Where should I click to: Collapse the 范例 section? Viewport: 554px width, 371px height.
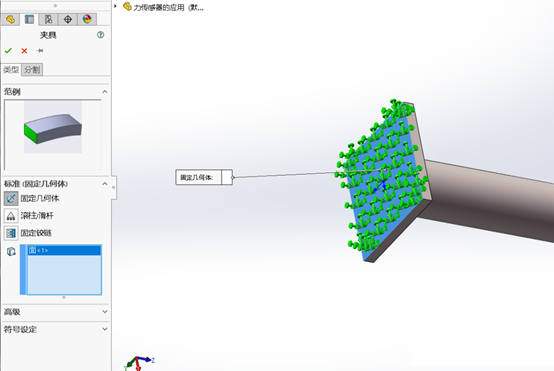pyautogui.click(x=105, y=92)
